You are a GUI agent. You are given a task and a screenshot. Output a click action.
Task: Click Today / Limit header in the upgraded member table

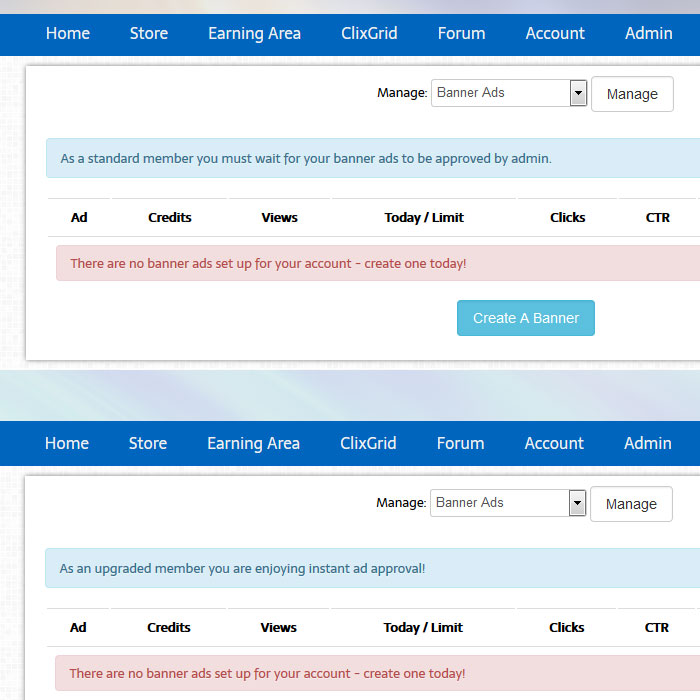[x=423, y=627]
